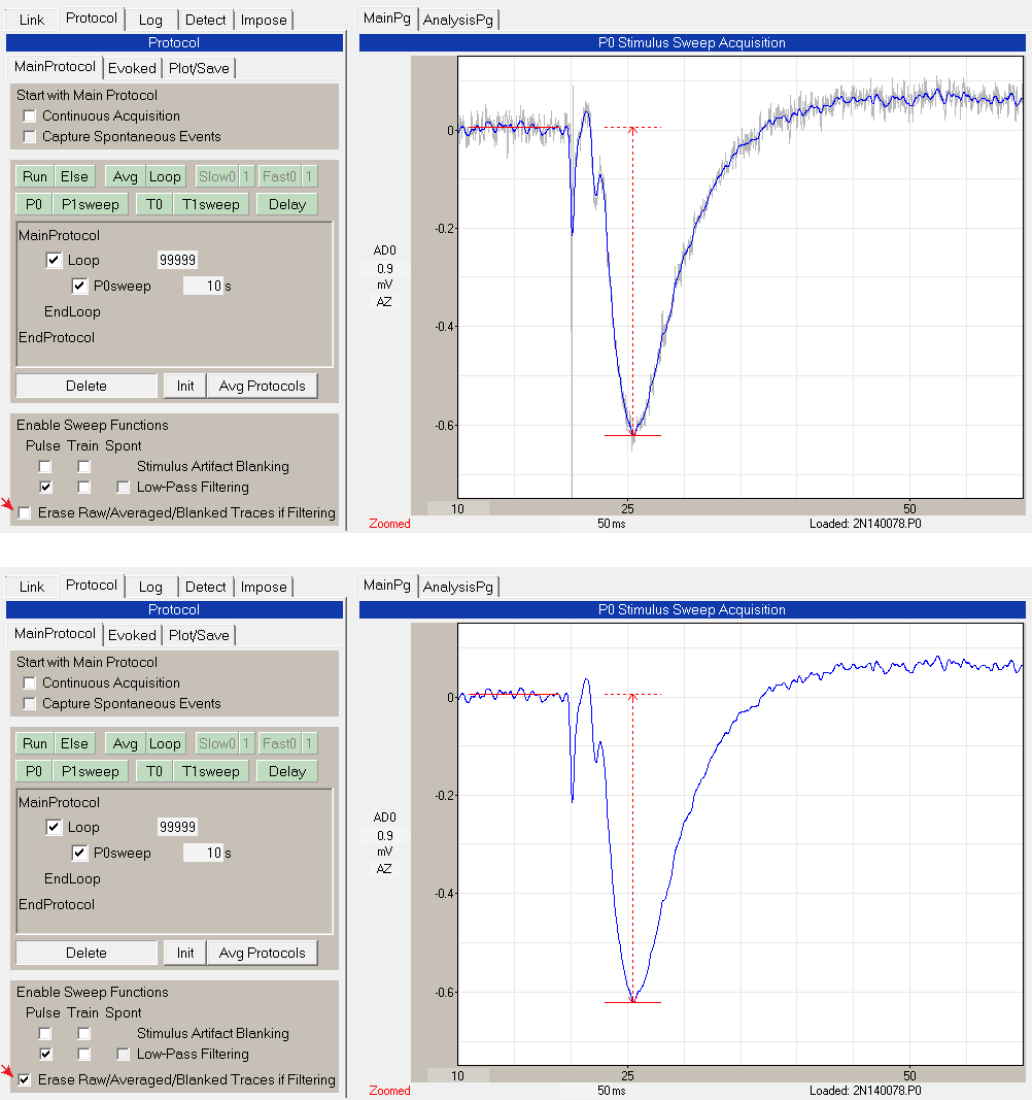Screen dimensions: 1032x1100
Task: Switch to AnalysisPg tab in the upper graph
Action: tap(459, 19)
